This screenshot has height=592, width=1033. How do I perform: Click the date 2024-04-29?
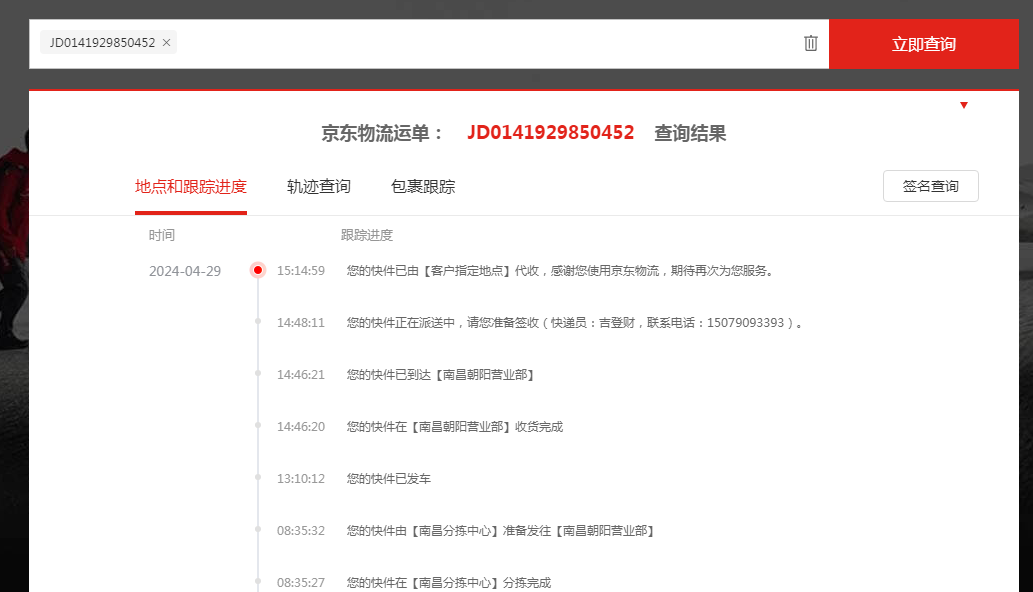(x=185, y=271)
